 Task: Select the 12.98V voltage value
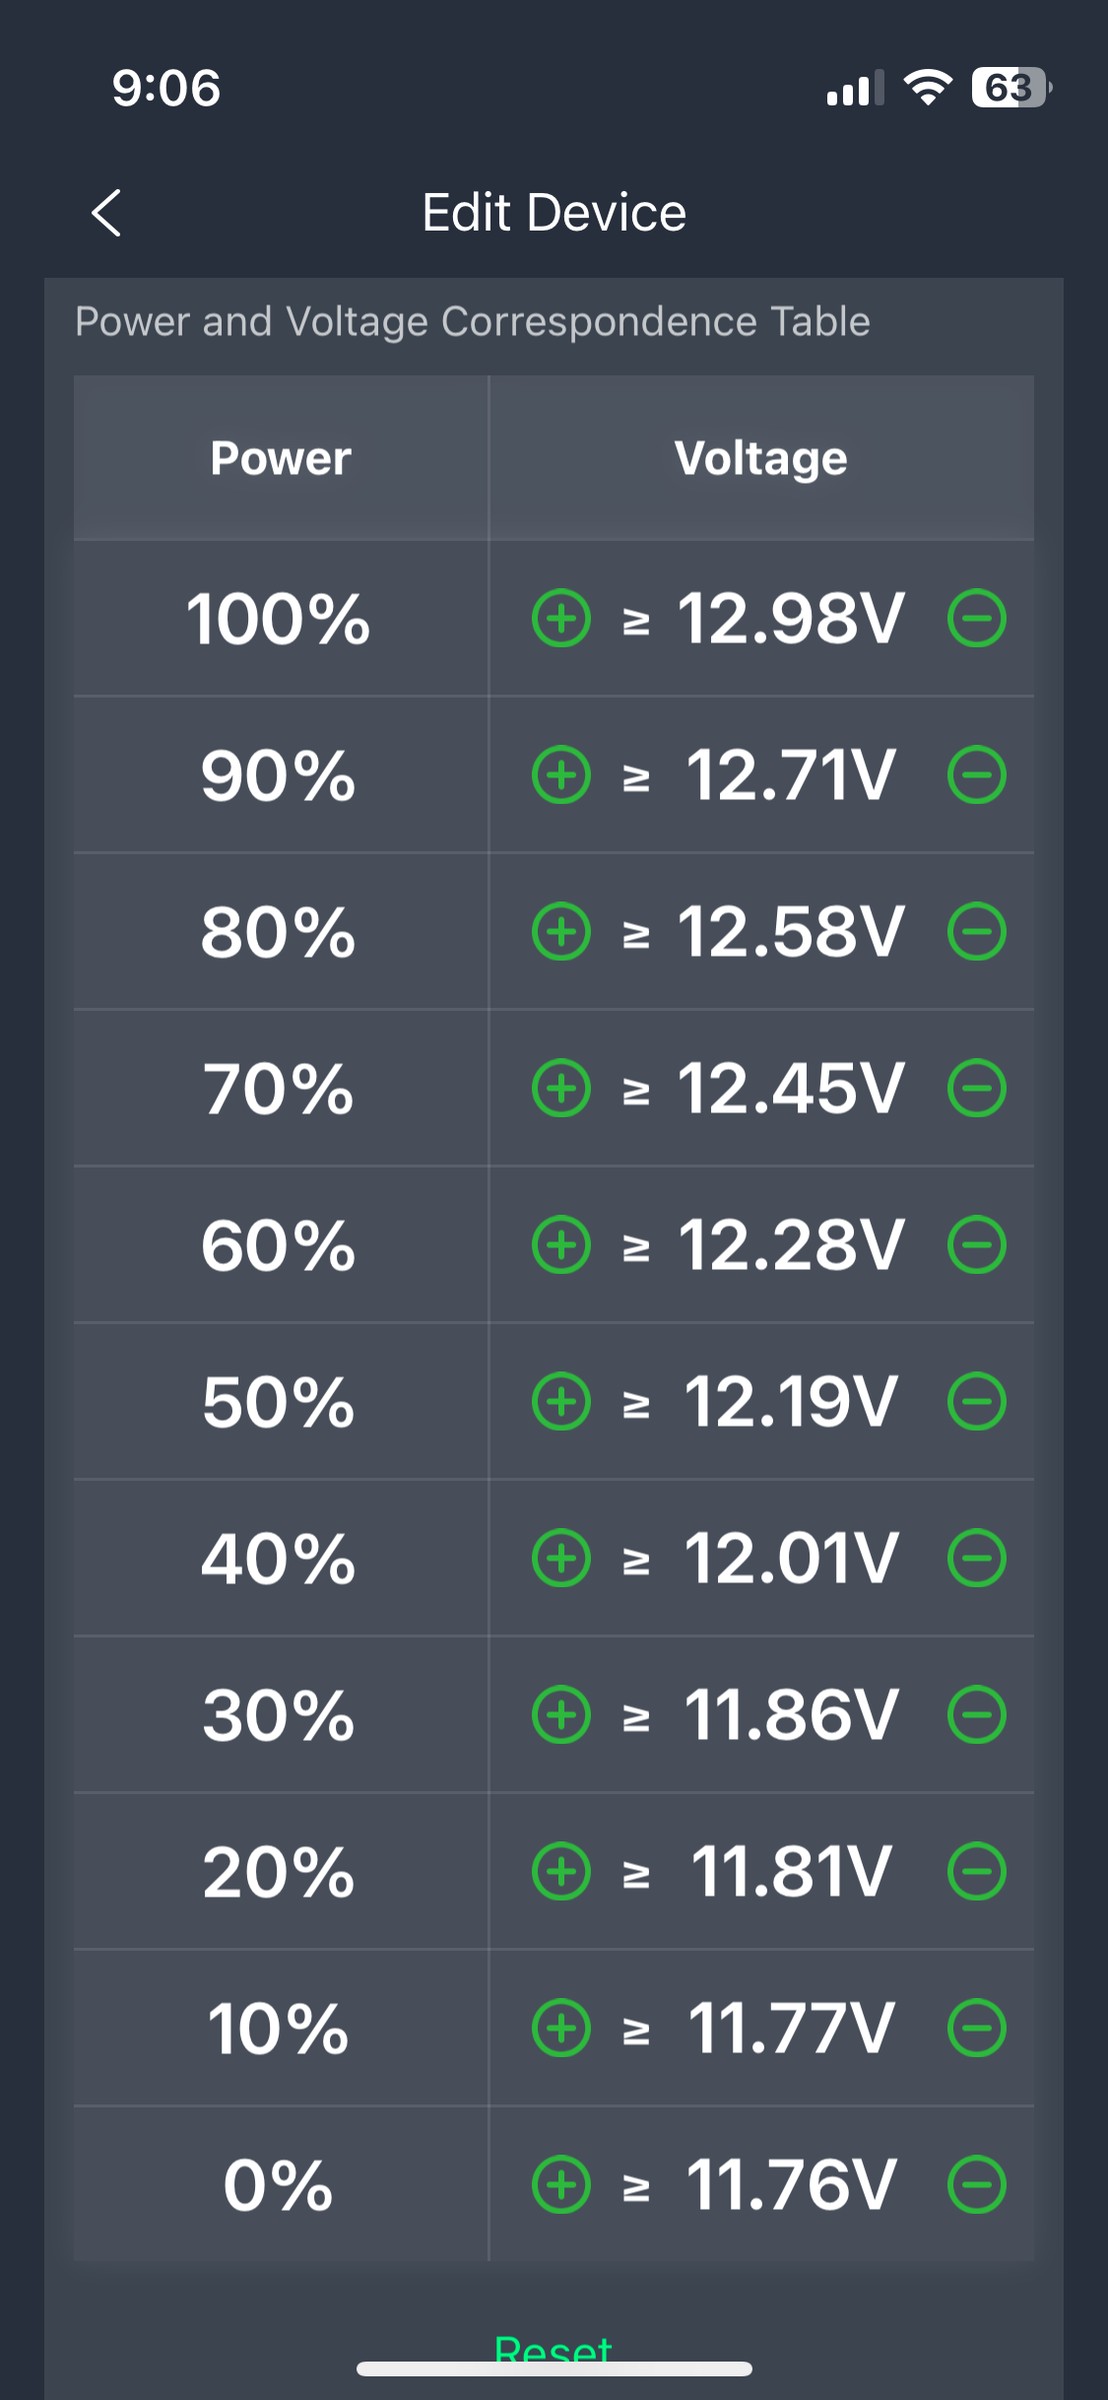[791, 619]
